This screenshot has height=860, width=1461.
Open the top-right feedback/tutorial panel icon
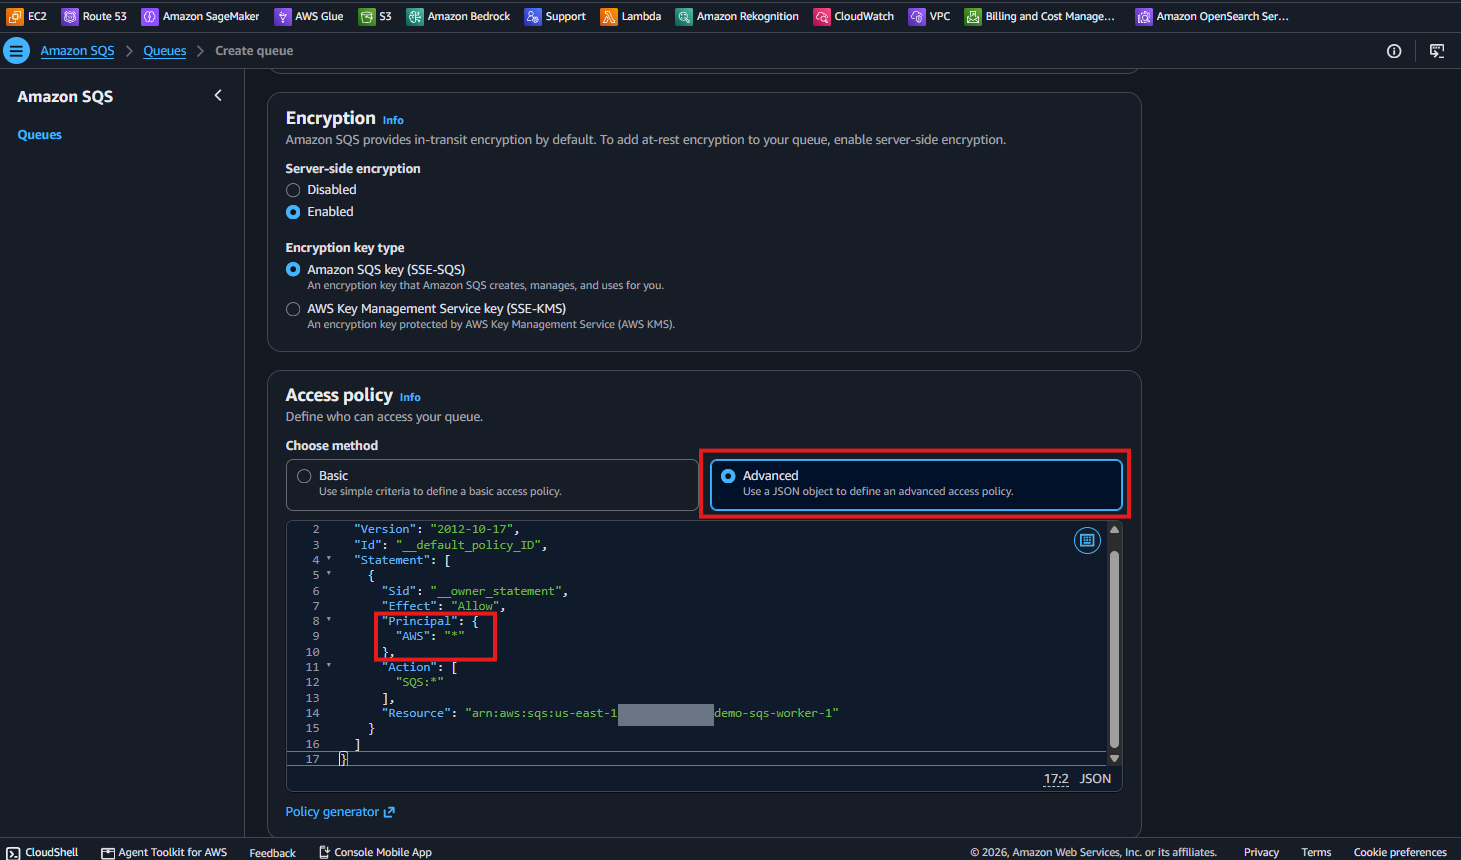[x=1437, y=51]
